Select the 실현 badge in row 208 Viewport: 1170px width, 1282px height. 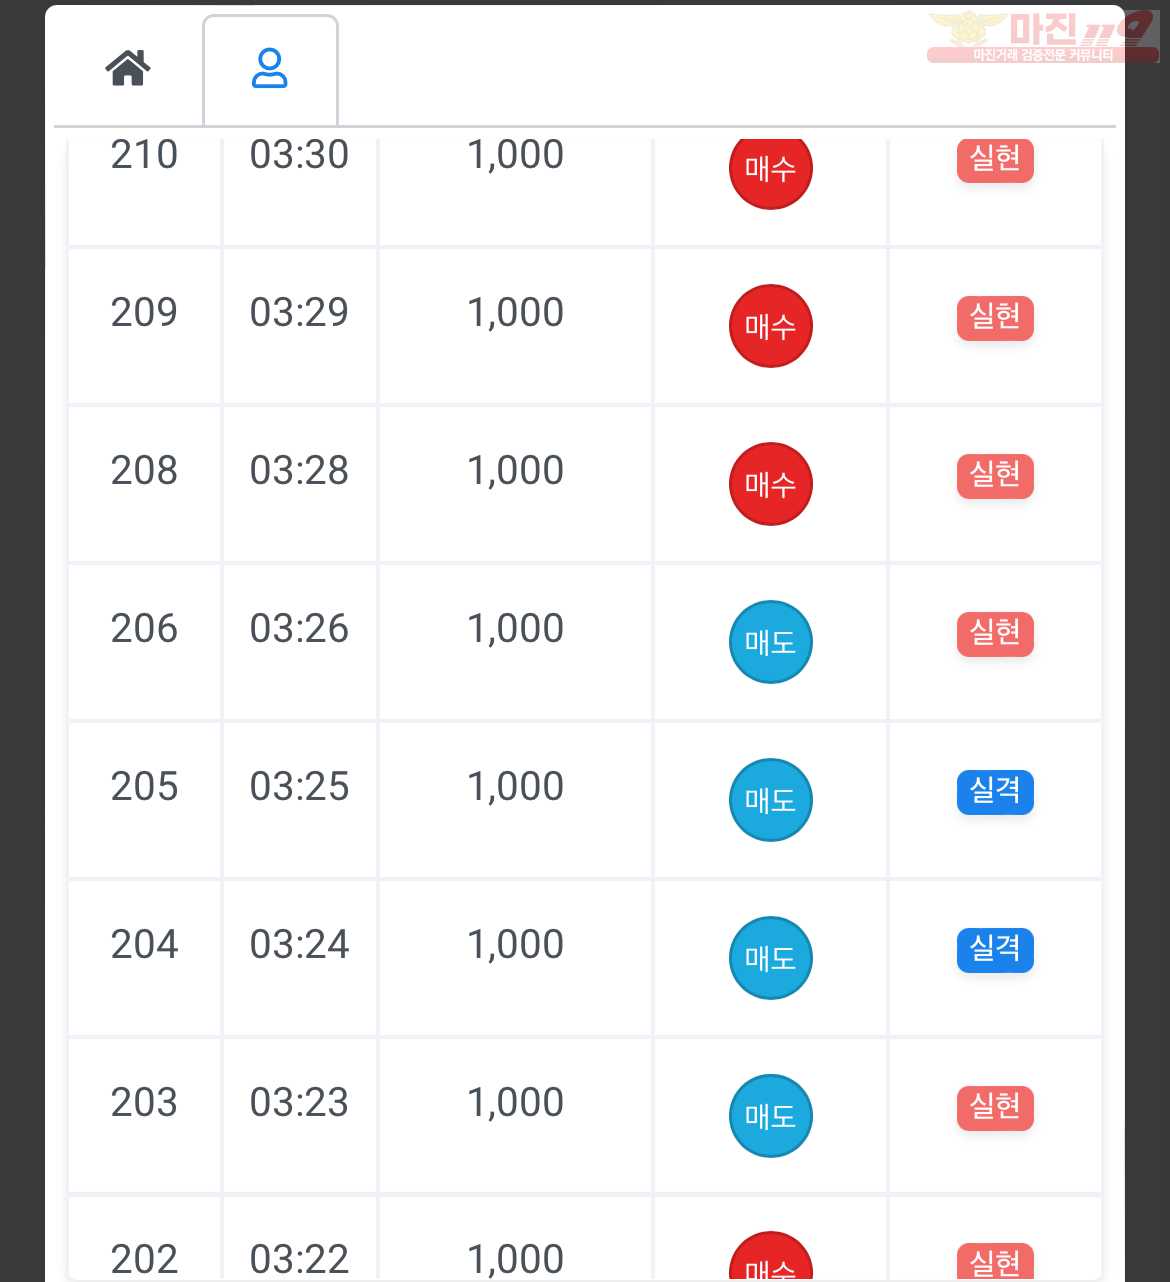(995, 475)
